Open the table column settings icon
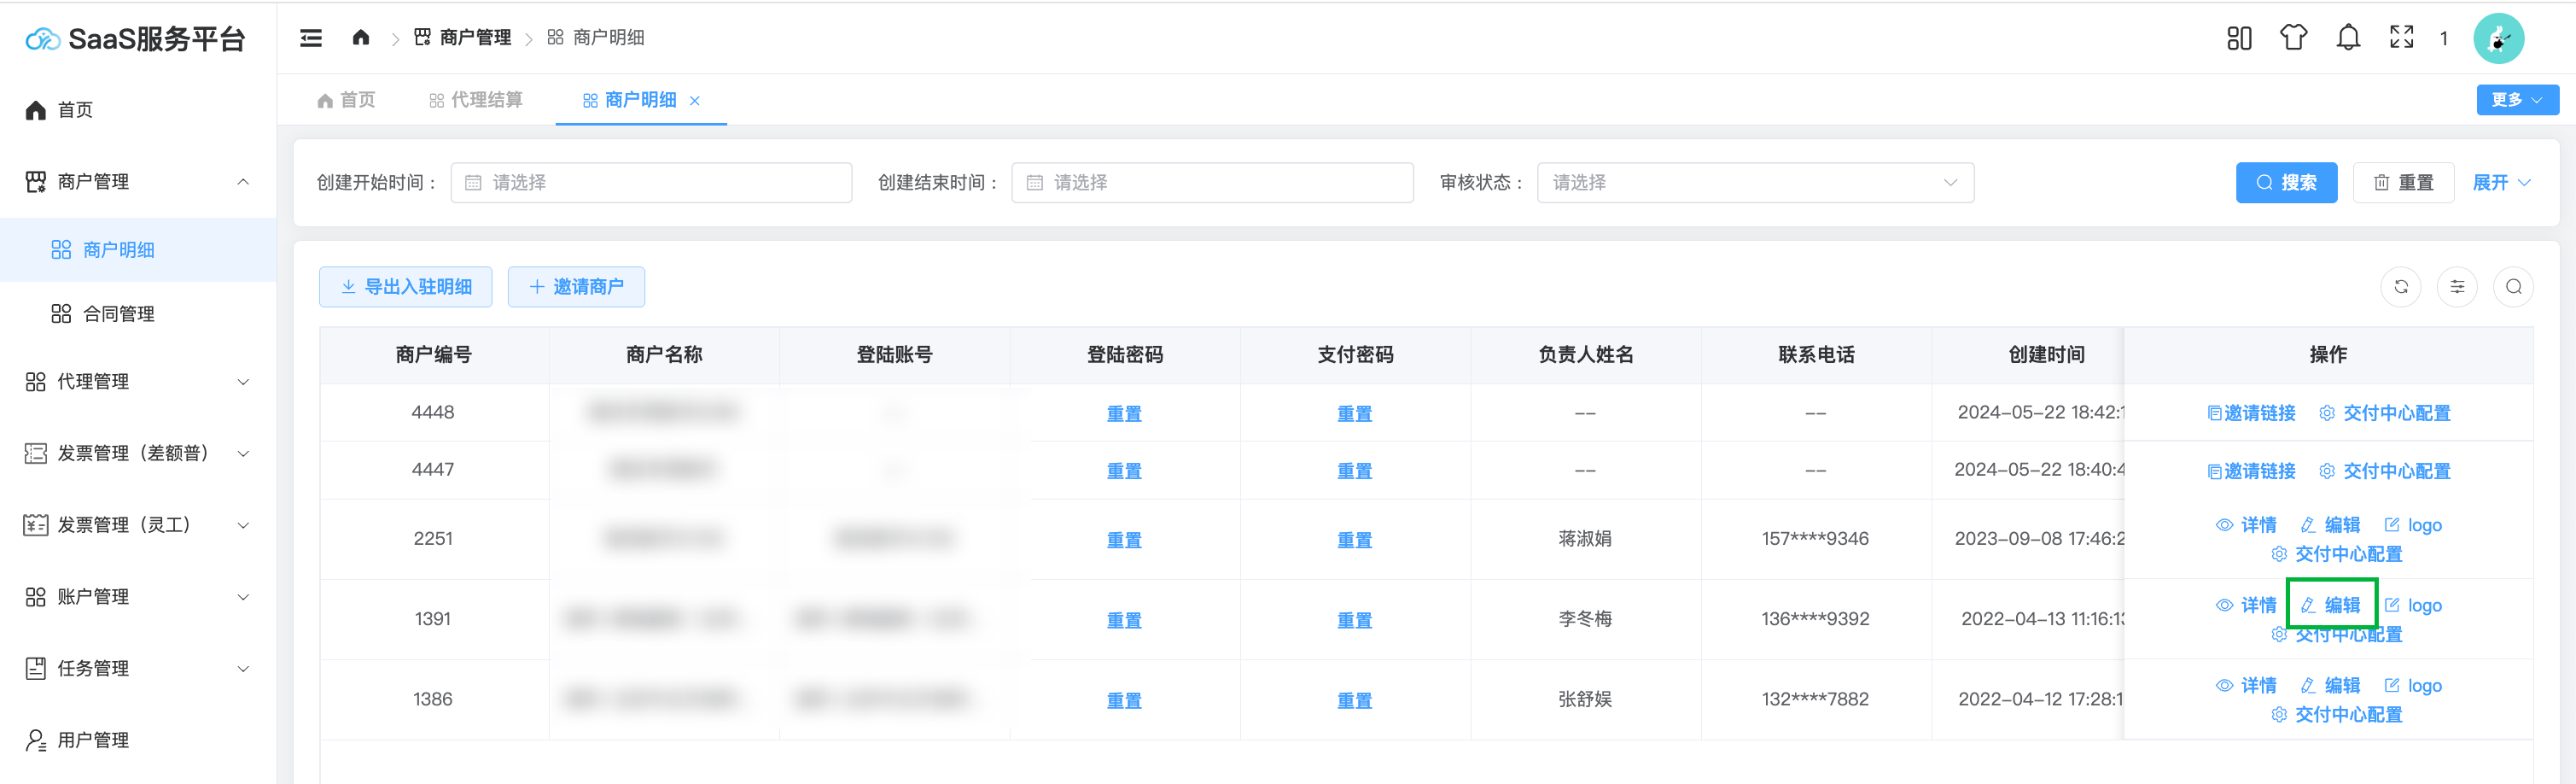This screenshot has width=2576, height=784. click(2456, 287)
